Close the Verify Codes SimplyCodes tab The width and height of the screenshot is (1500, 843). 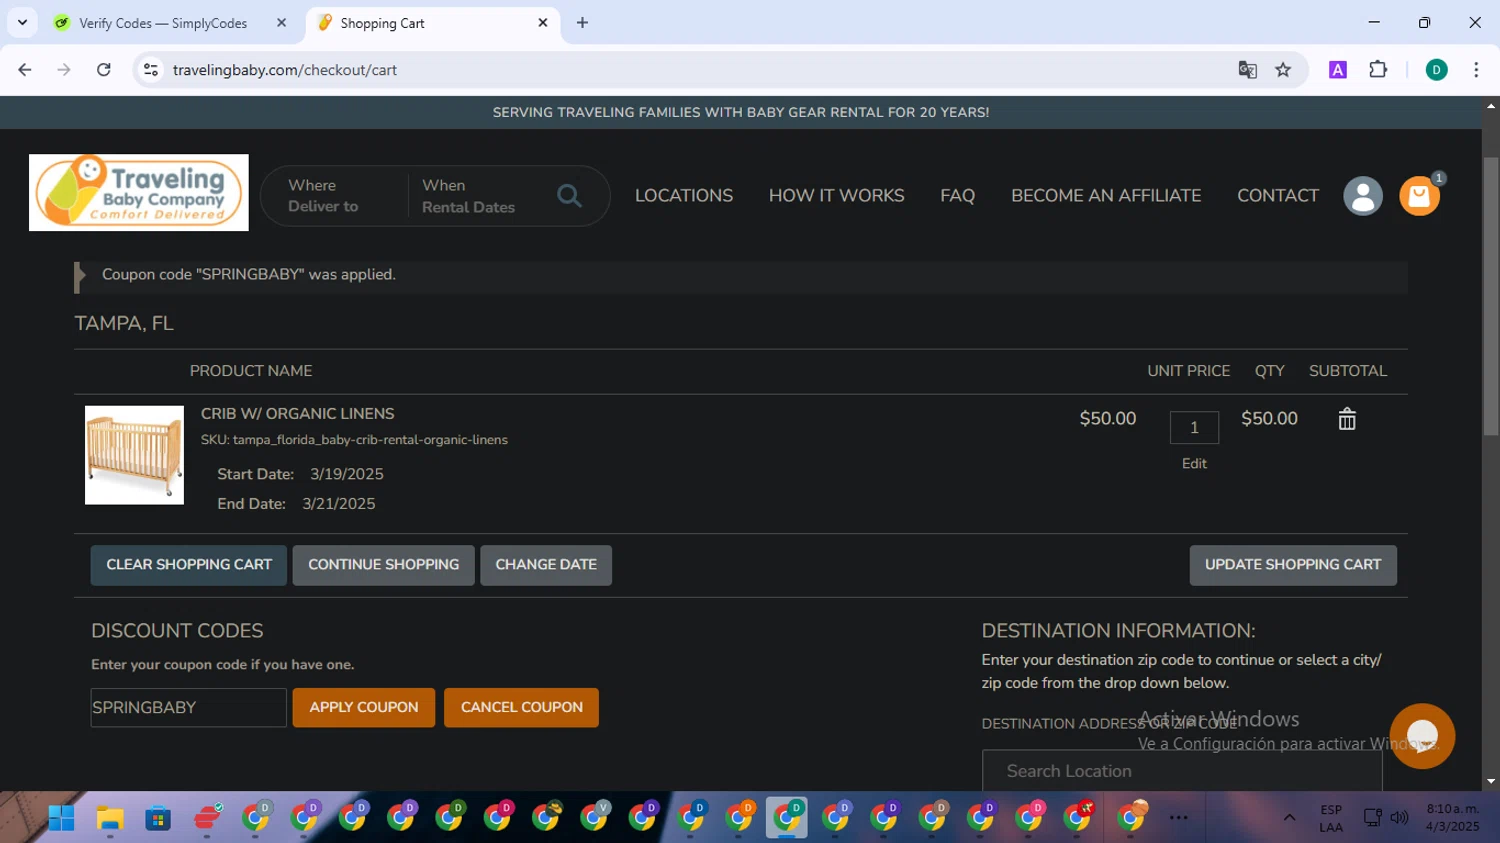tap(281, 22)
